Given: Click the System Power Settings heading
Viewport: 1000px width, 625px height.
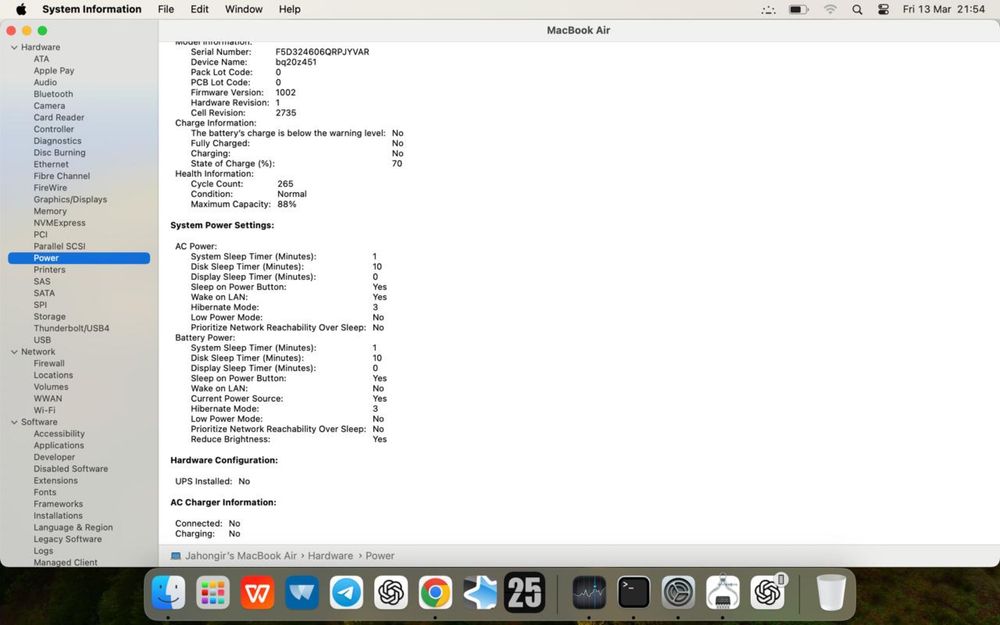Looking at the screenshot, I should pos(222,225).
